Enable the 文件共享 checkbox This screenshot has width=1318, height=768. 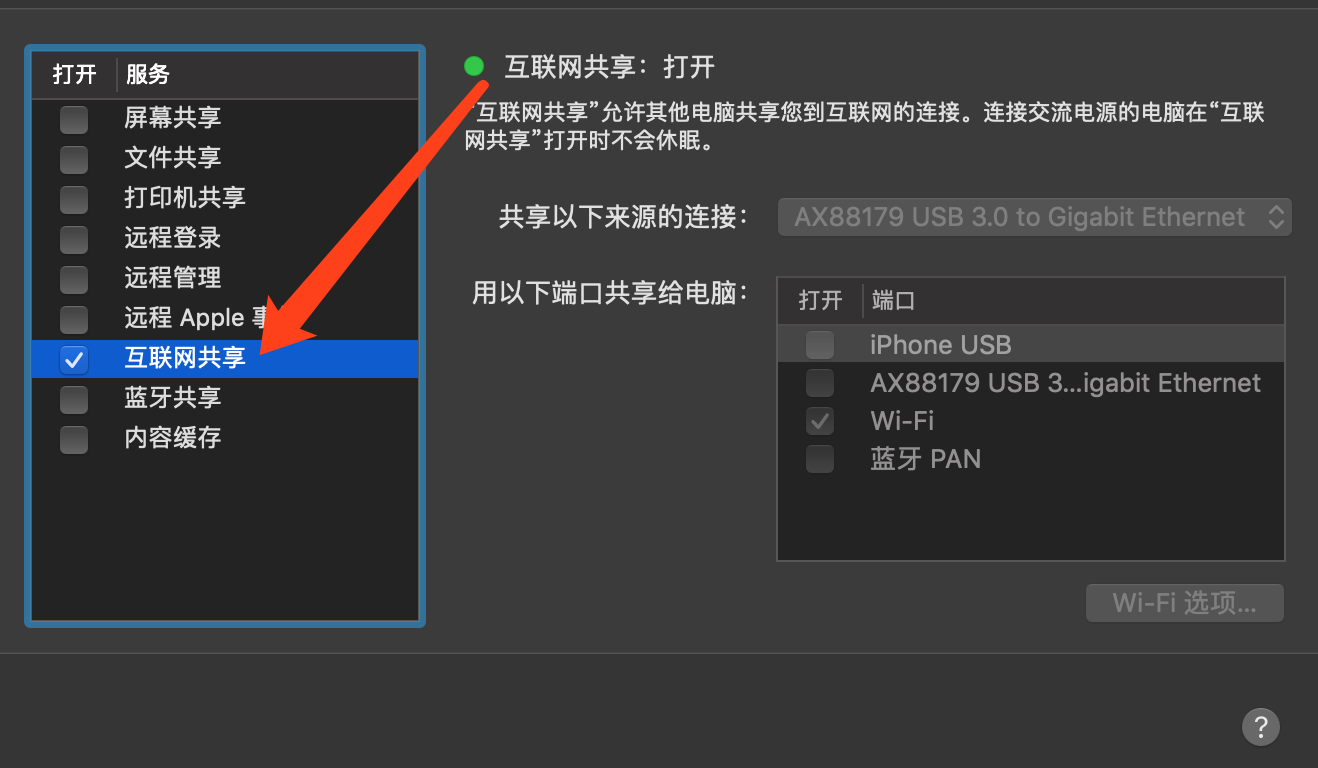click(74, 159)
